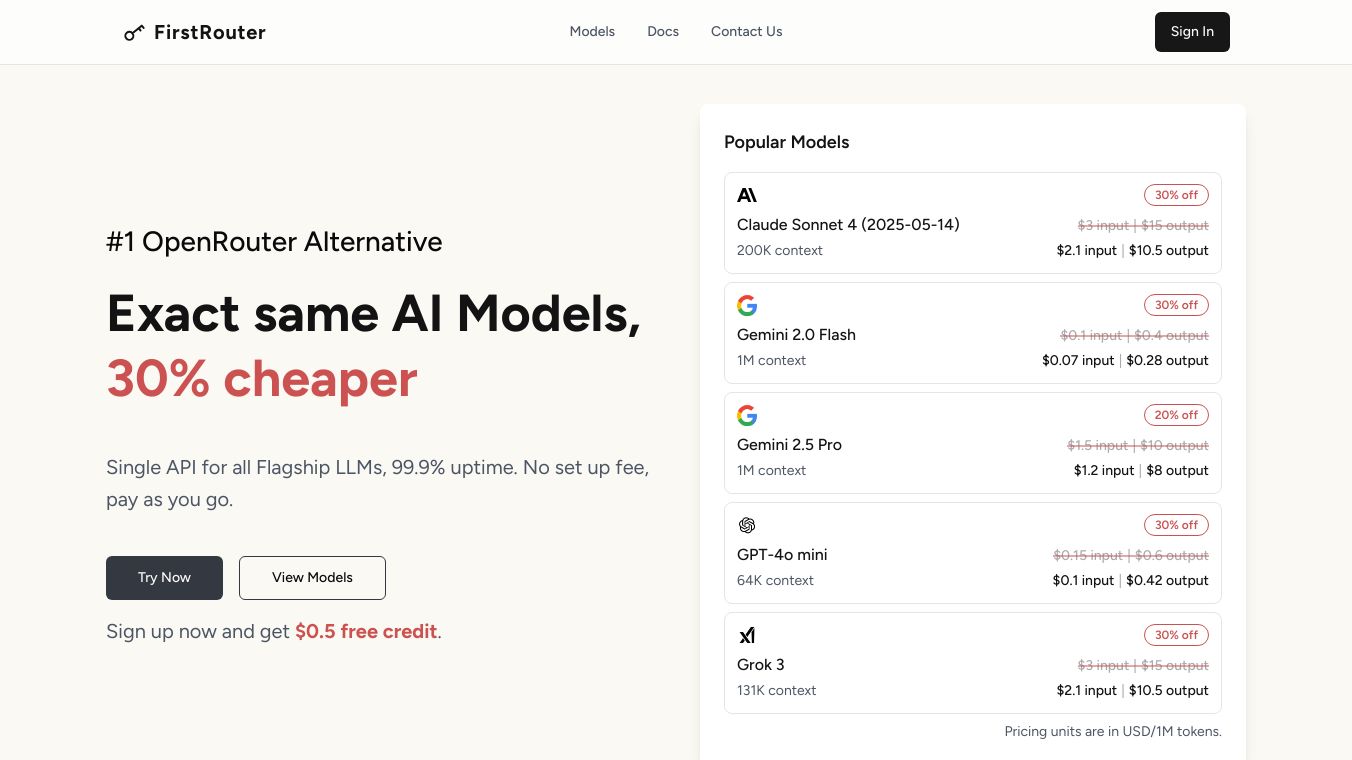Click the Try Now button
Screen dimensions: 1352x760
(164, 578)
